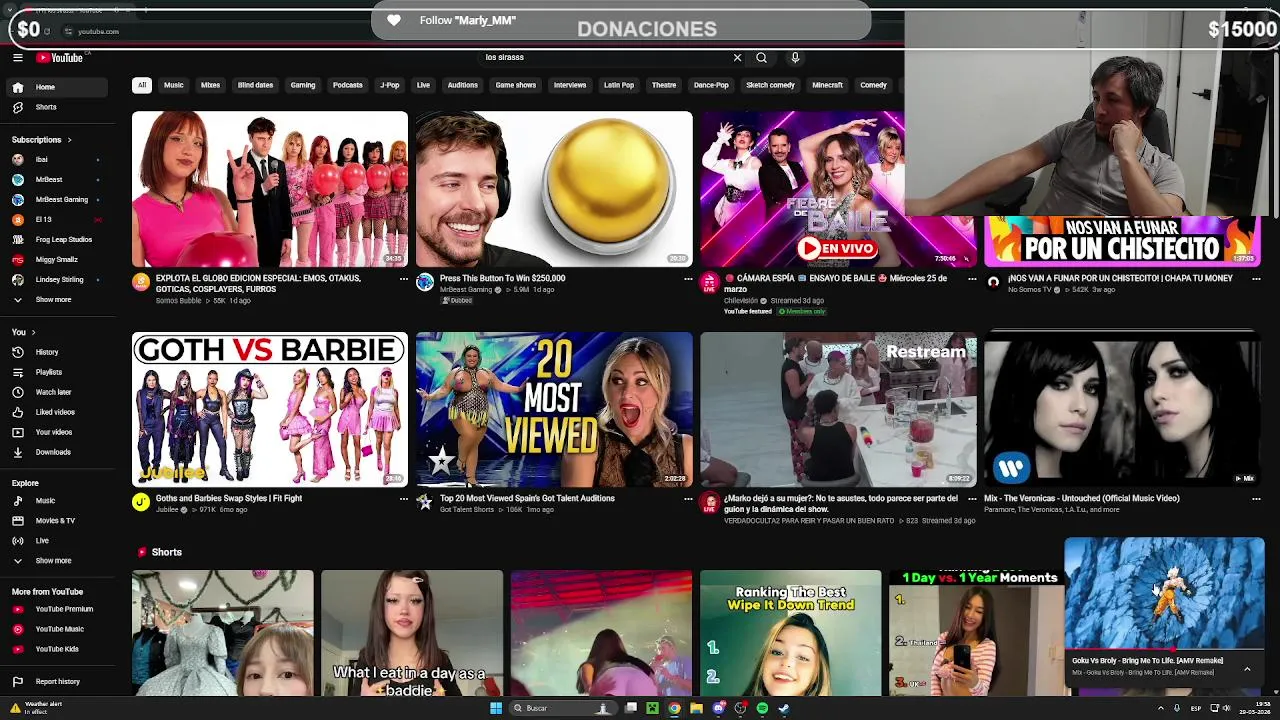Image resolution: width=1280 pixels, height=720 pixels.
Task: Open Your videos in sidebar
Action: coord(55,432)
